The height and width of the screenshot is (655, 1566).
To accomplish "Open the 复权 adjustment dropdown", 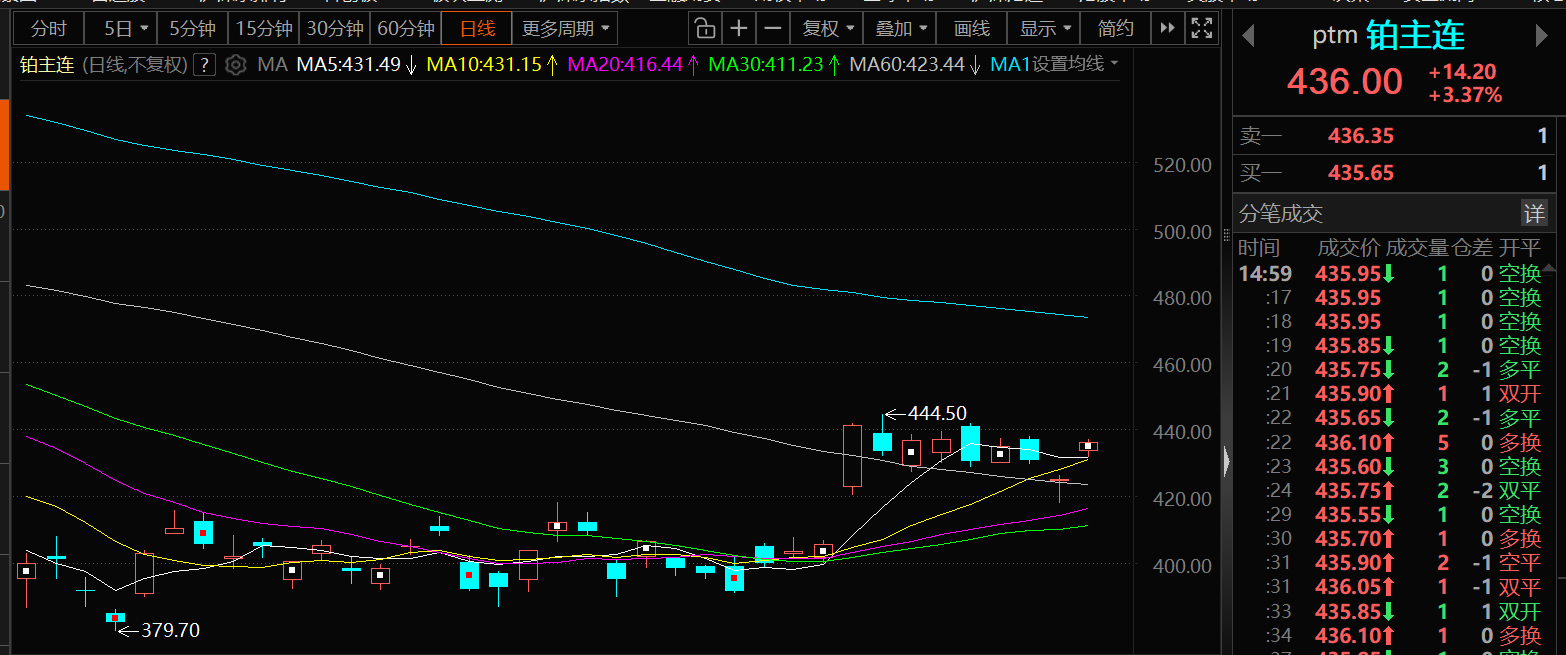I will [829, 28].
